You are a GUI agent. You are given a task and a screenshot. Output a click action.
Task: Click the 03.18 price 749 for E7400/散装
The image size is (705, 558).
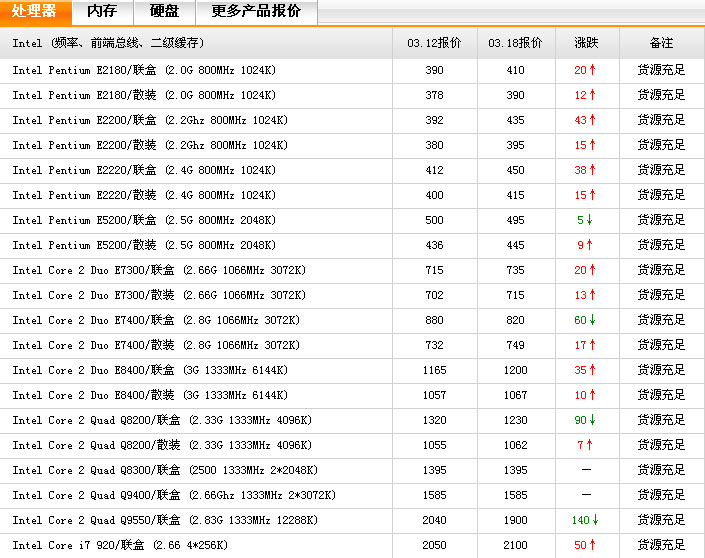pos(515,345)
